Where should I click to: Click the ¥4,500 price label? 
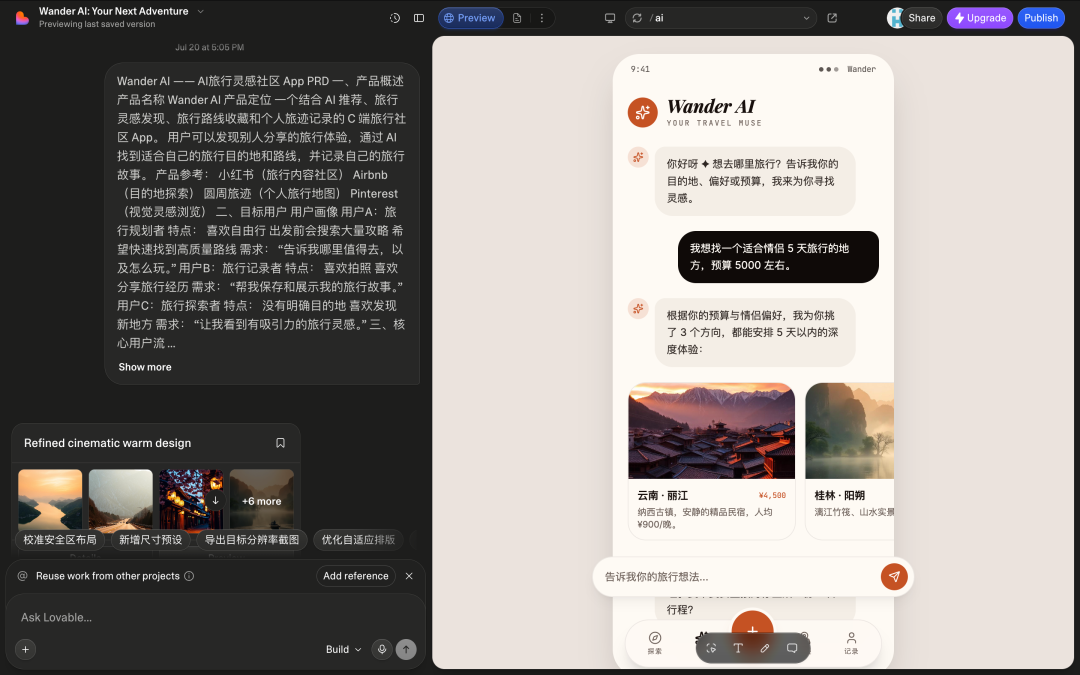point(772,495)
